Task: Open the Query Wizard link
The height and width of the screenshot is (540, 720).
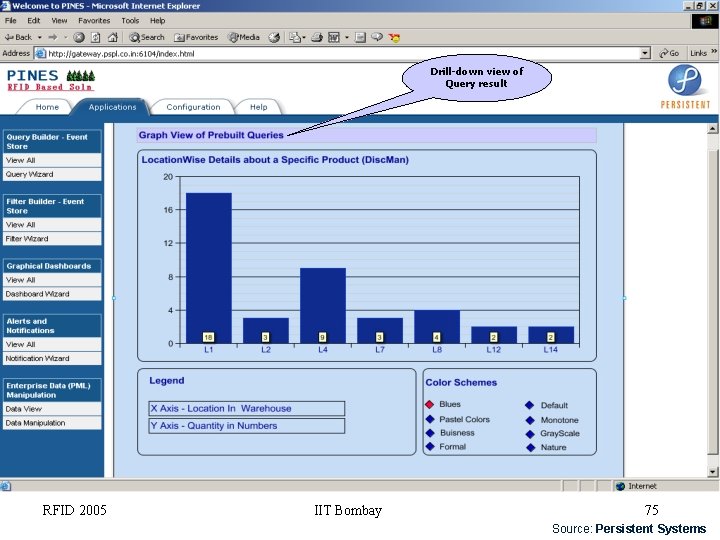Action: (x=52, y=174)
